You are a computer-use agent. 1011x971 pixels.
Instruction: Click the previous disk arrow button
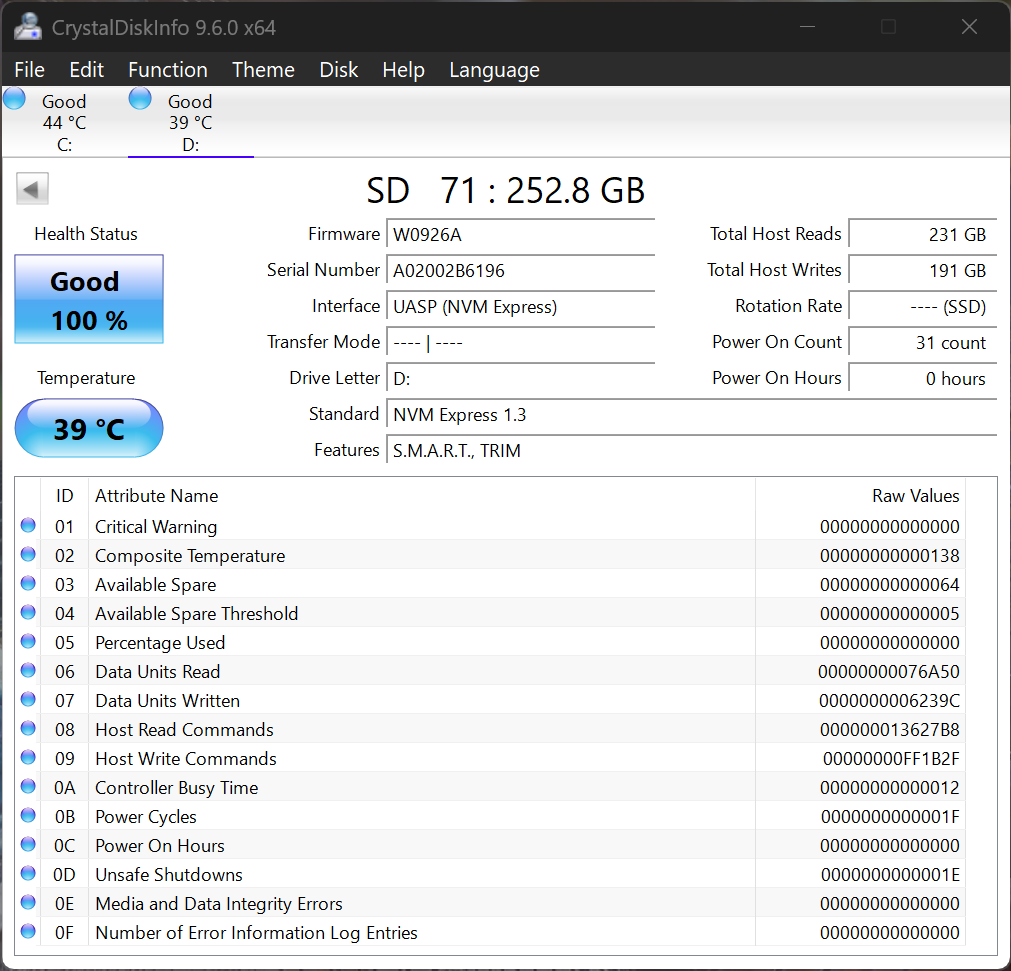click(32, 189)
